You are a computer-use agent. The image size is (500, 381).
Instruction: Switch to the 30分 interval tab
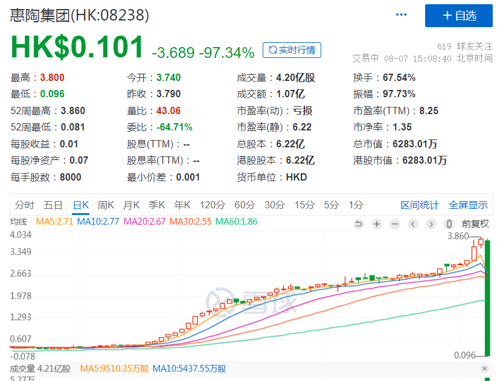pyautogui.click(x=275, y=205)
